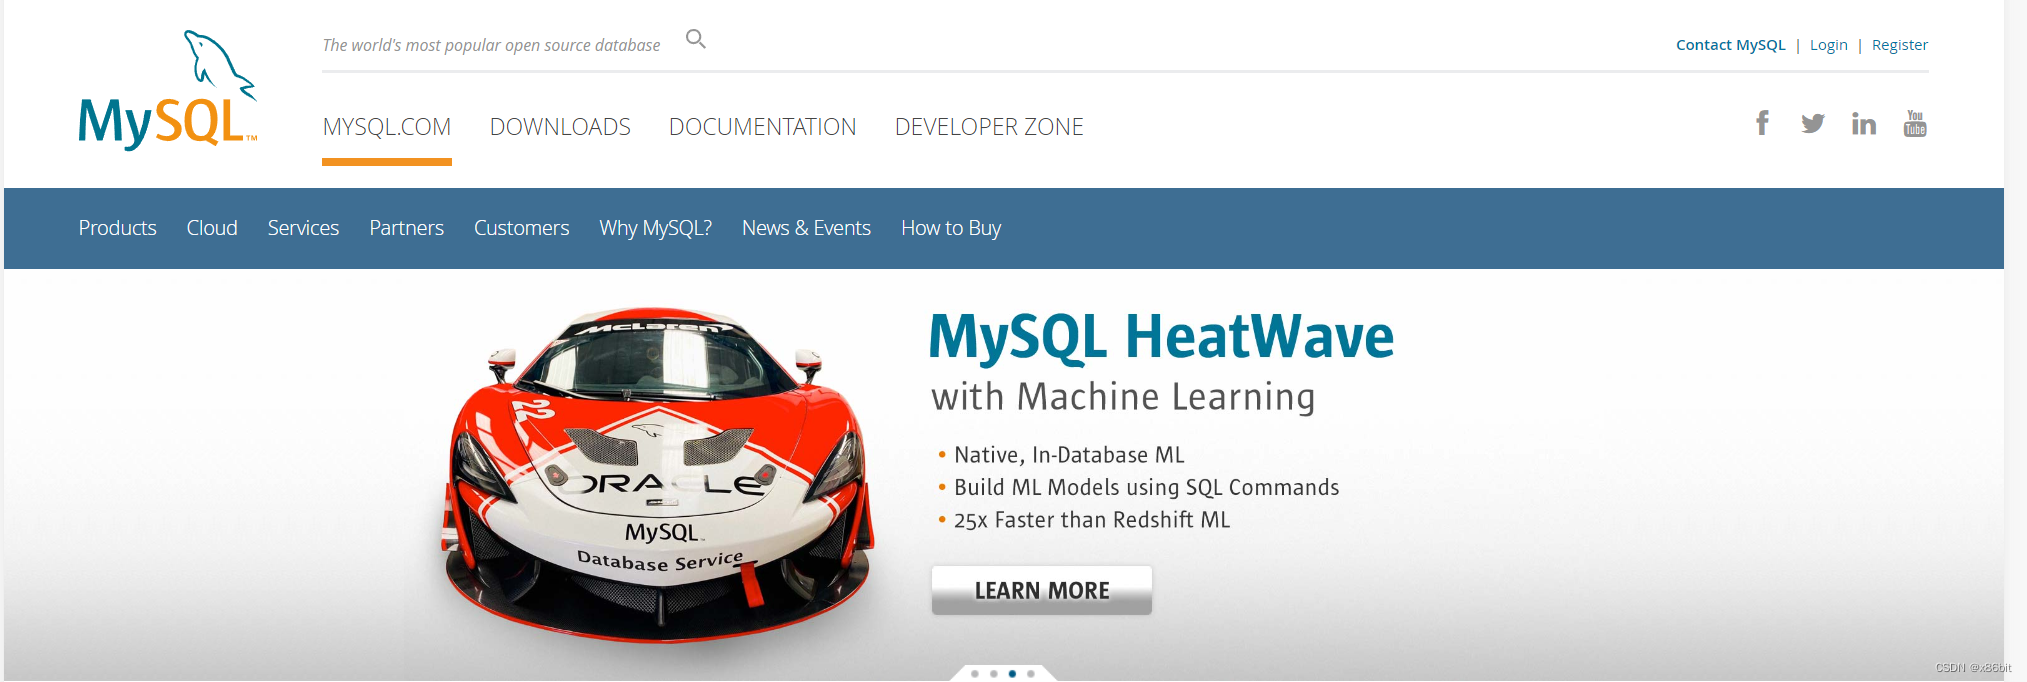Open News & Events menu item
The height and width of the screenshot is (682, 2027).
[x=806, y=228]
